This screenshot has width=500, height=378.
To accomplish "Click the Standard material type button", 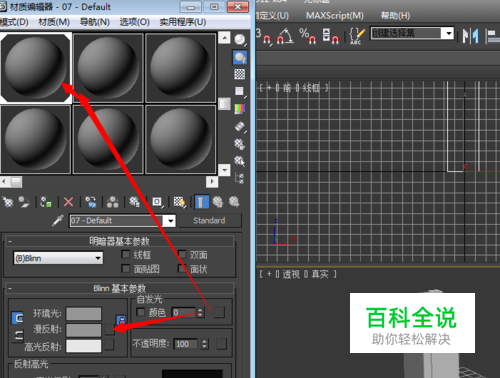I will coord(210,221).
